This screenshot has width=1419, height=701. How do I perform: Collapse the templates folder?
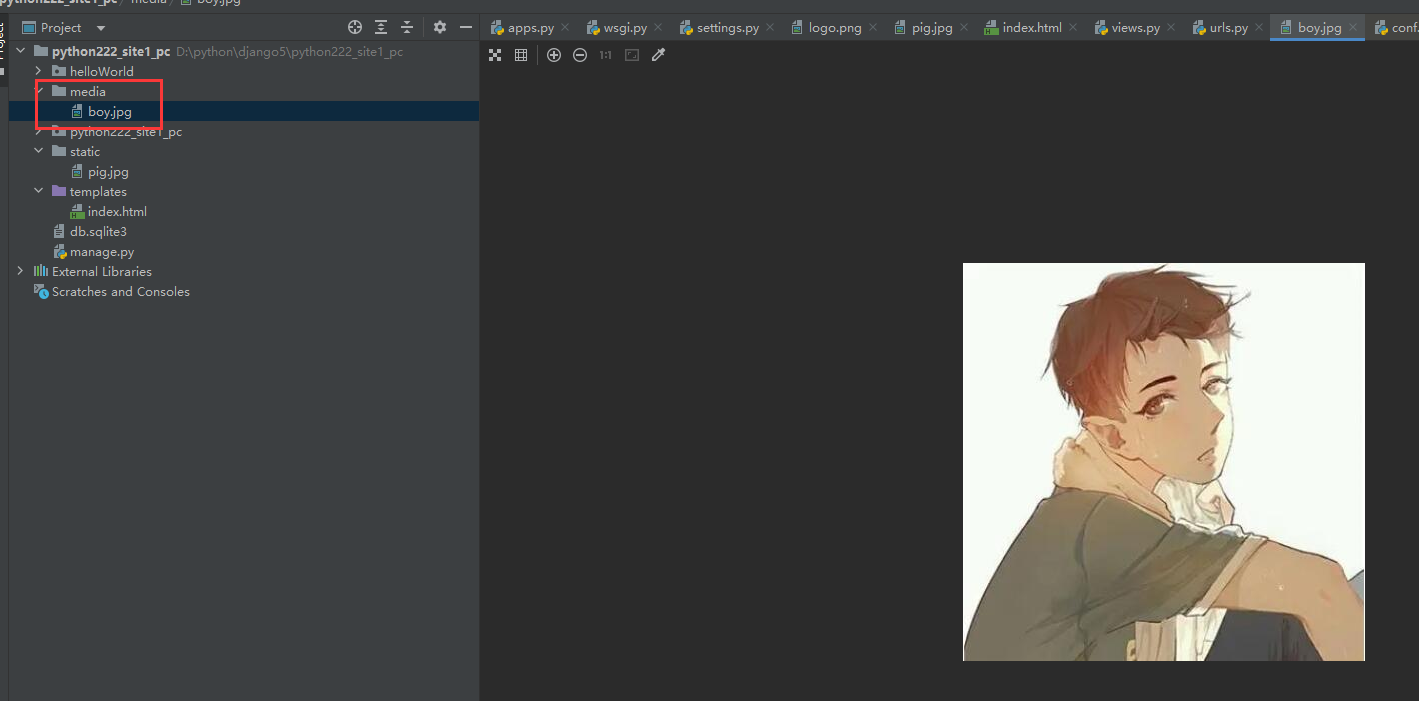click(x=38, y=191)
